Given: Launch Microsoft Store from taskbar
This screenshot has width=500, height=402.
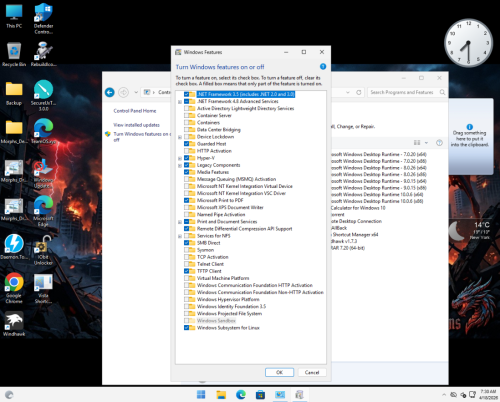Looking at the screenshot, I should click(260, 395).
